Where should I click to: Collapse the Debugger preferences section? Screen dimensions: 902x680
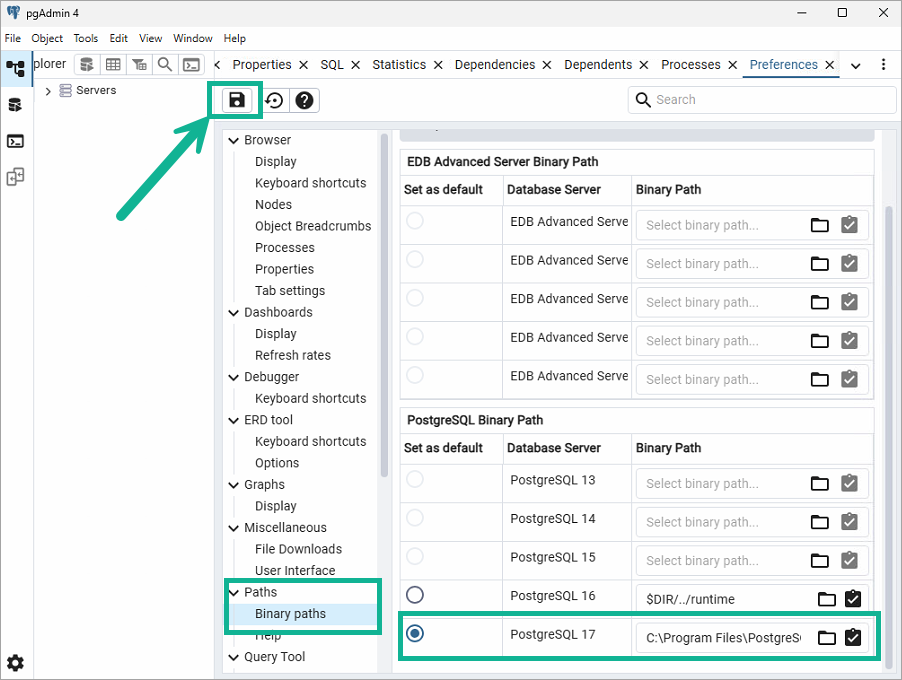[234, 377]
